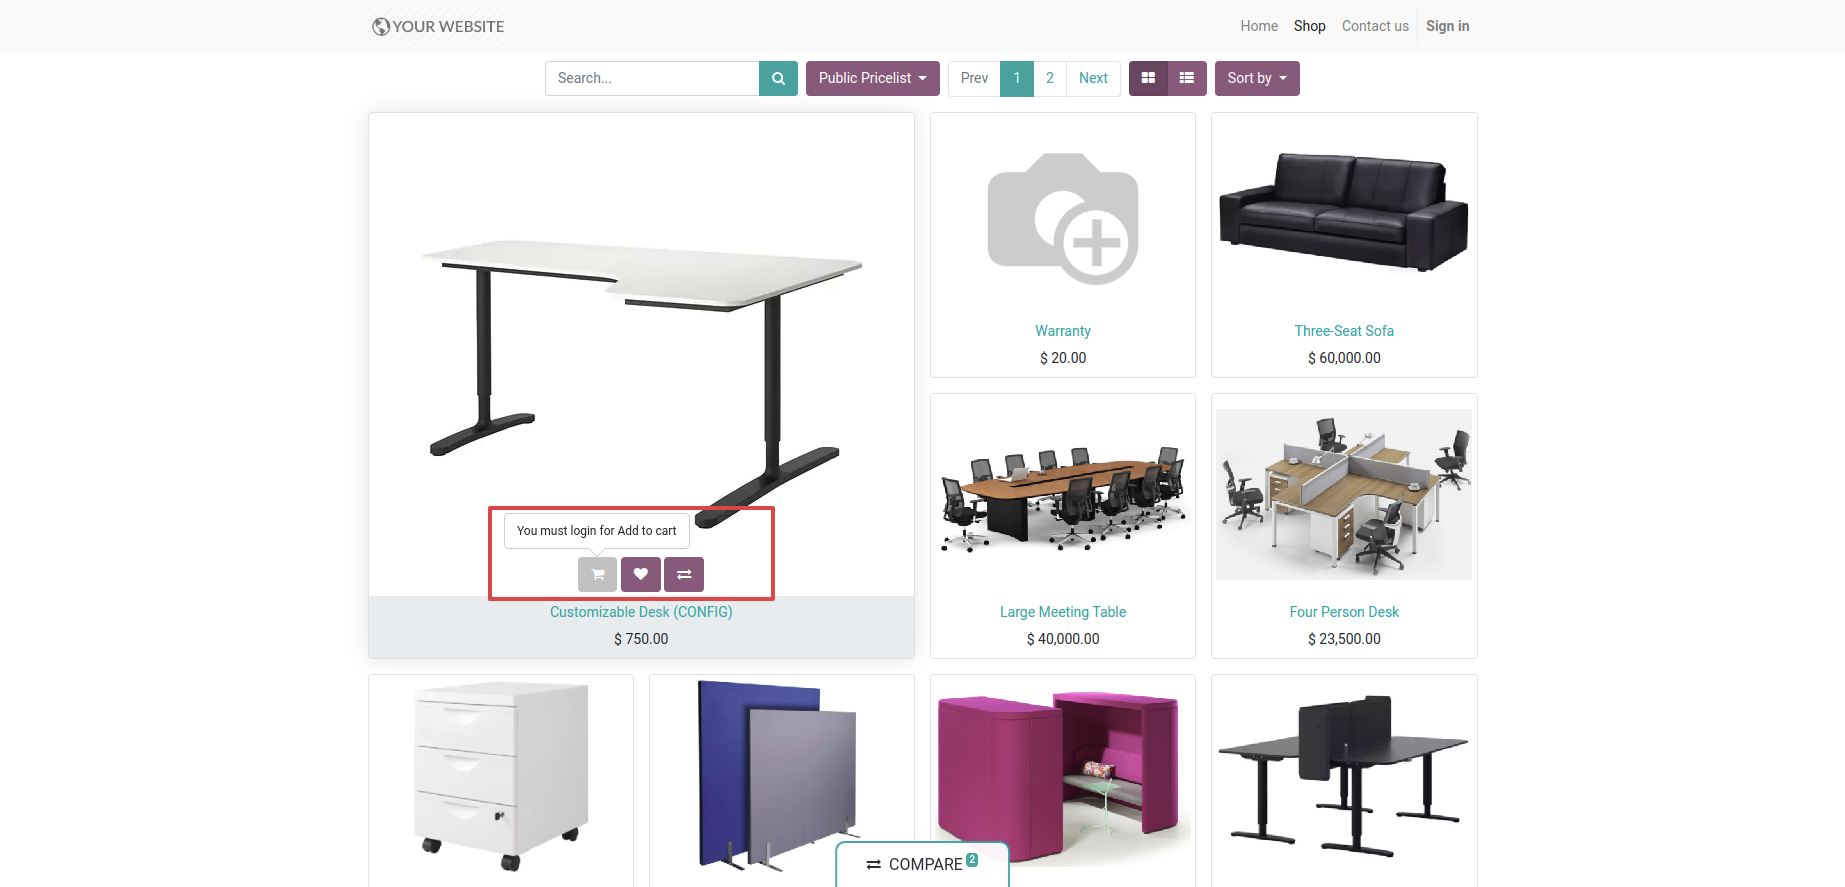Add Customizable Desk to wishlist heart icon
Image resolution: width=1845 pixels, height=887 pixels.
pyautogui.click(x=641, y=574)
